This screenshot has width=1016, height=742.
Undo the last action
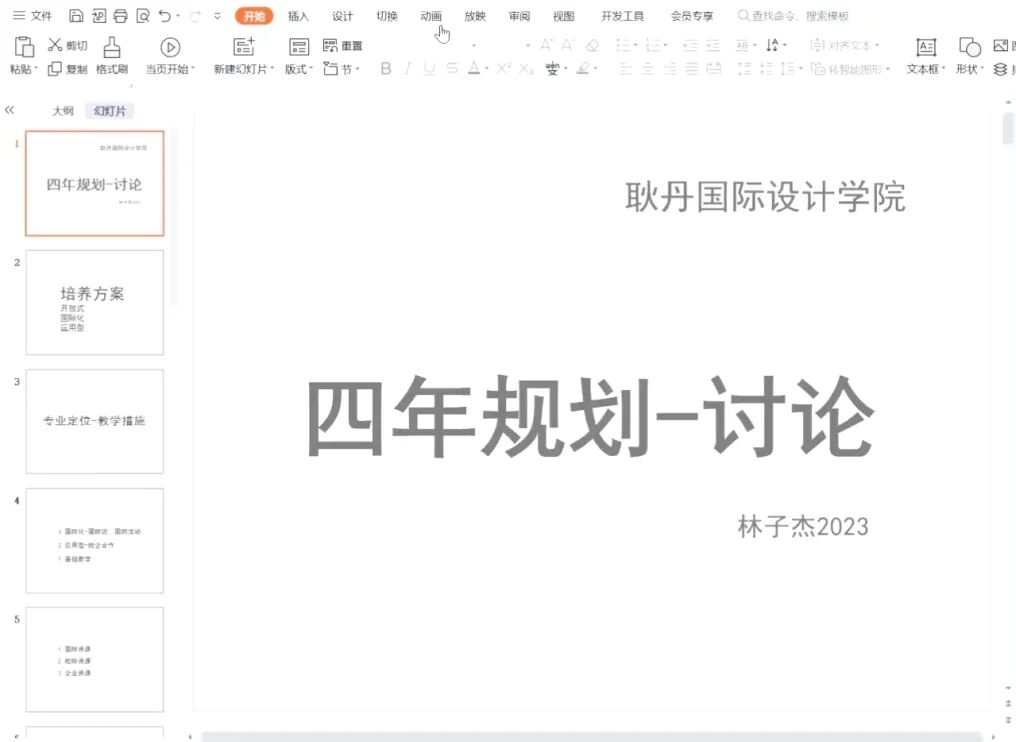click(163, 14)
